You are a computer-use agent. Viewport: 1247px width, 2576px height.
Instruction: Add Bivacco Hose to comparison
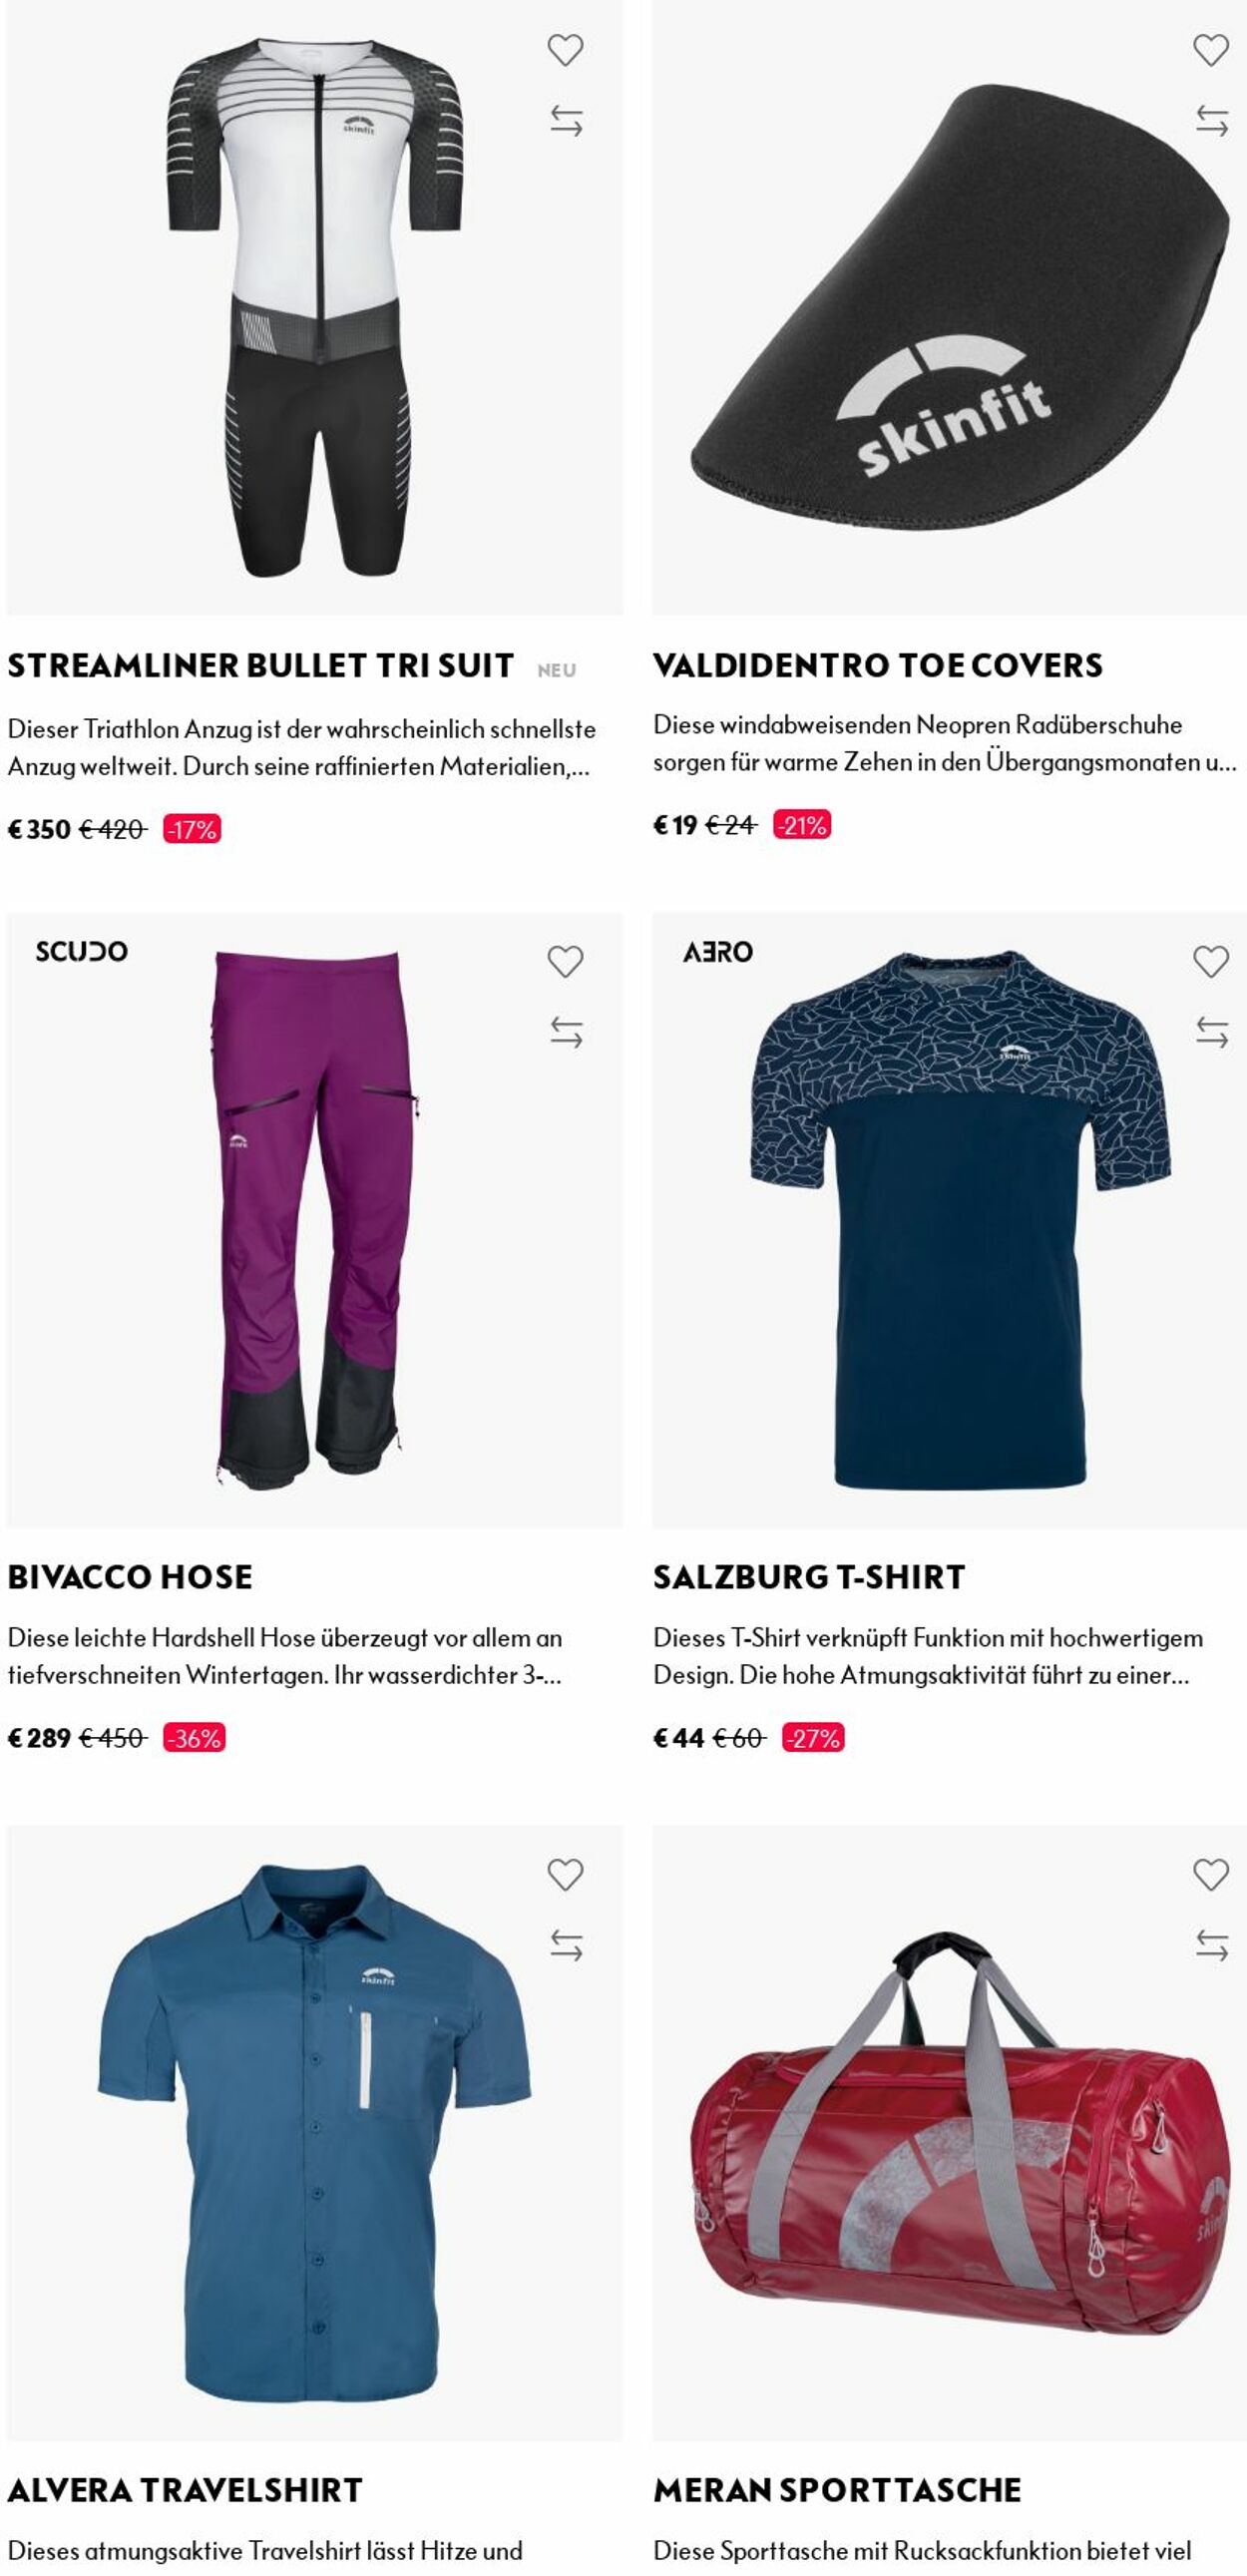point(566,1032)
